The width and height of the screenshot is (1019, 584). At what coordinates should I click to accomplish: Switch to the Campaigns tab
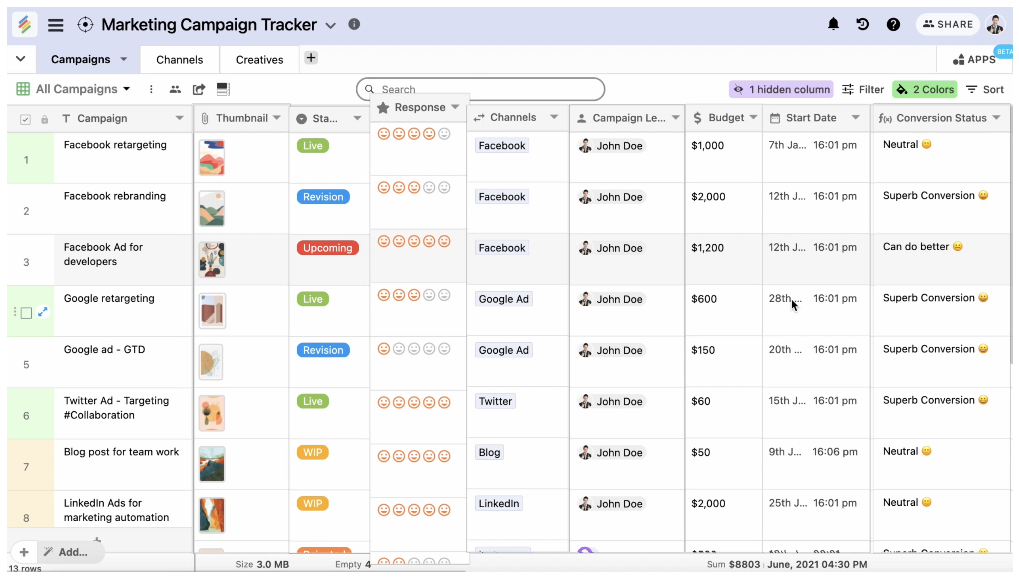[x=81, y=59]
